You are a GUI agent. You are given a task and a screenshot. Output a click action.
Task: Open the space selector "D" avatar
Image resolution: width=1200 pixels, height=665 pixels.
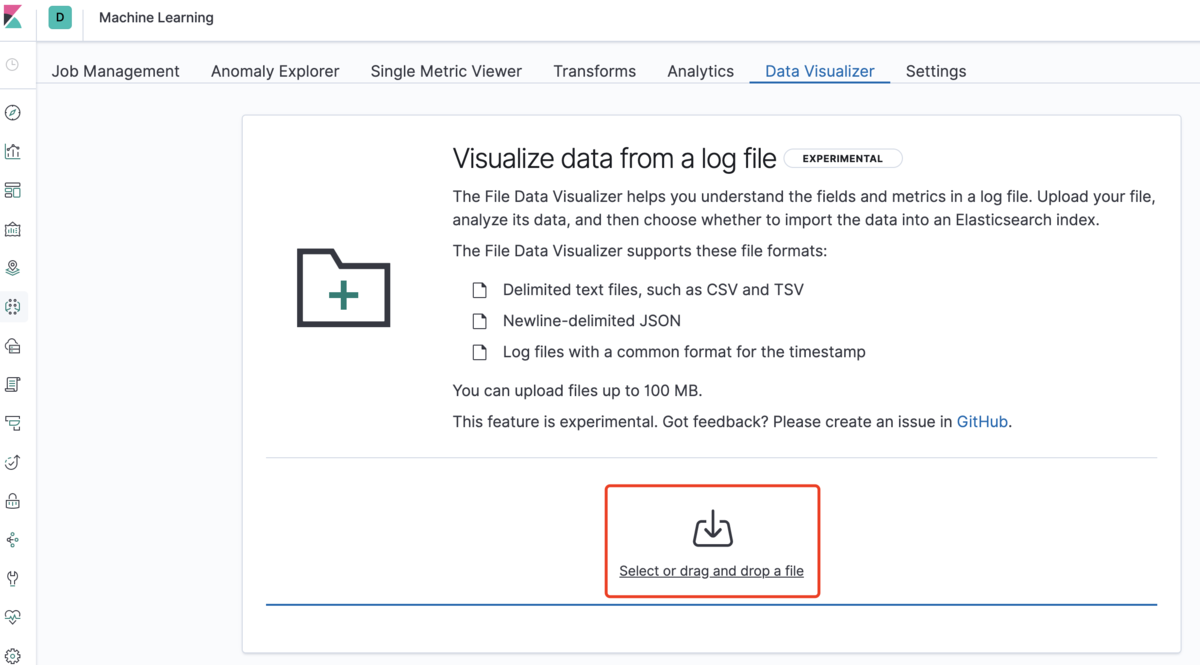pos(60,17)
